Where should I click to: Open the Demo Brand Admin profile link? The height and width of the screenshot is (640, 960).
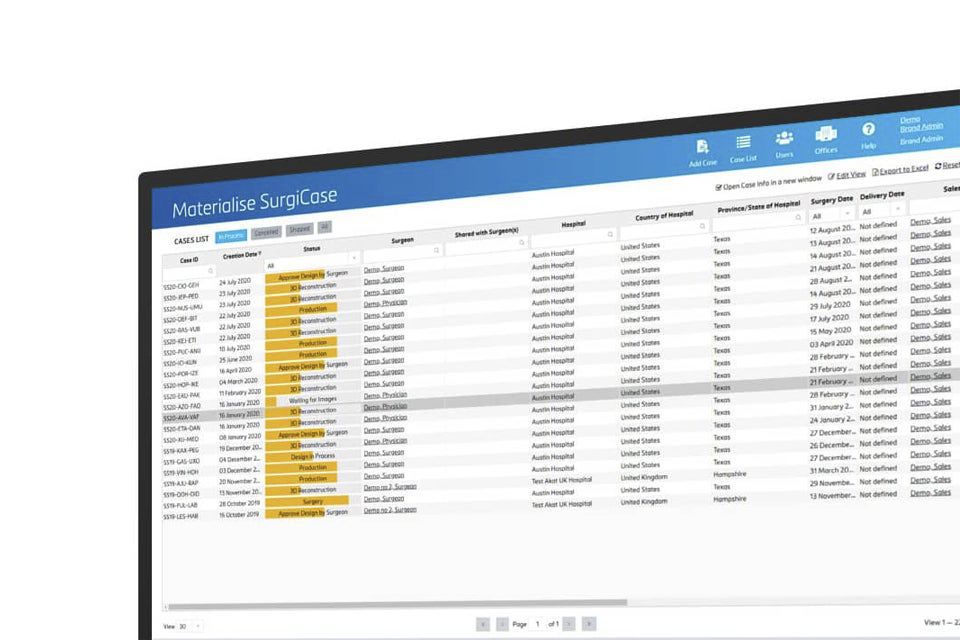pos(922,125)
